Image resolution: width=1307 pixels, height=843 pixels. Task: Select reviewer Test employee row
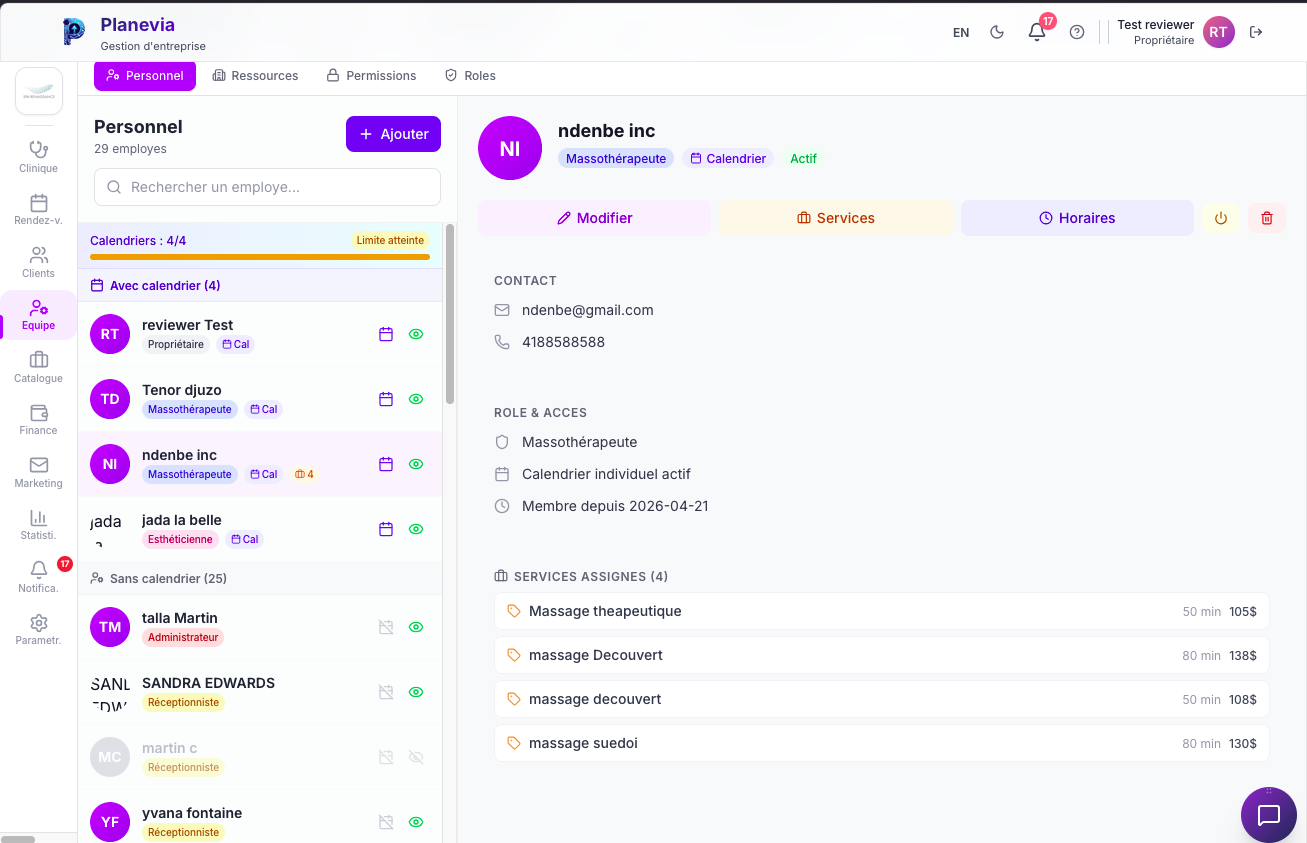click(260, 334)
